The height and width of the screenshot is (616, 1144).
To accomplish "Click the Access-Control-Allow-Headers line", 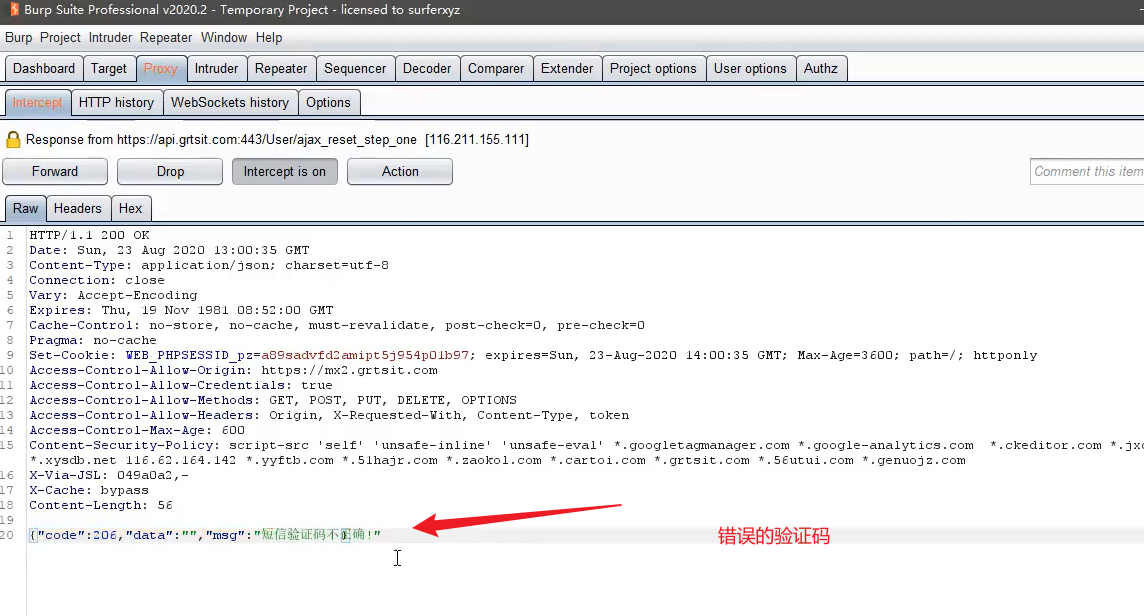I will click(329, 415).
